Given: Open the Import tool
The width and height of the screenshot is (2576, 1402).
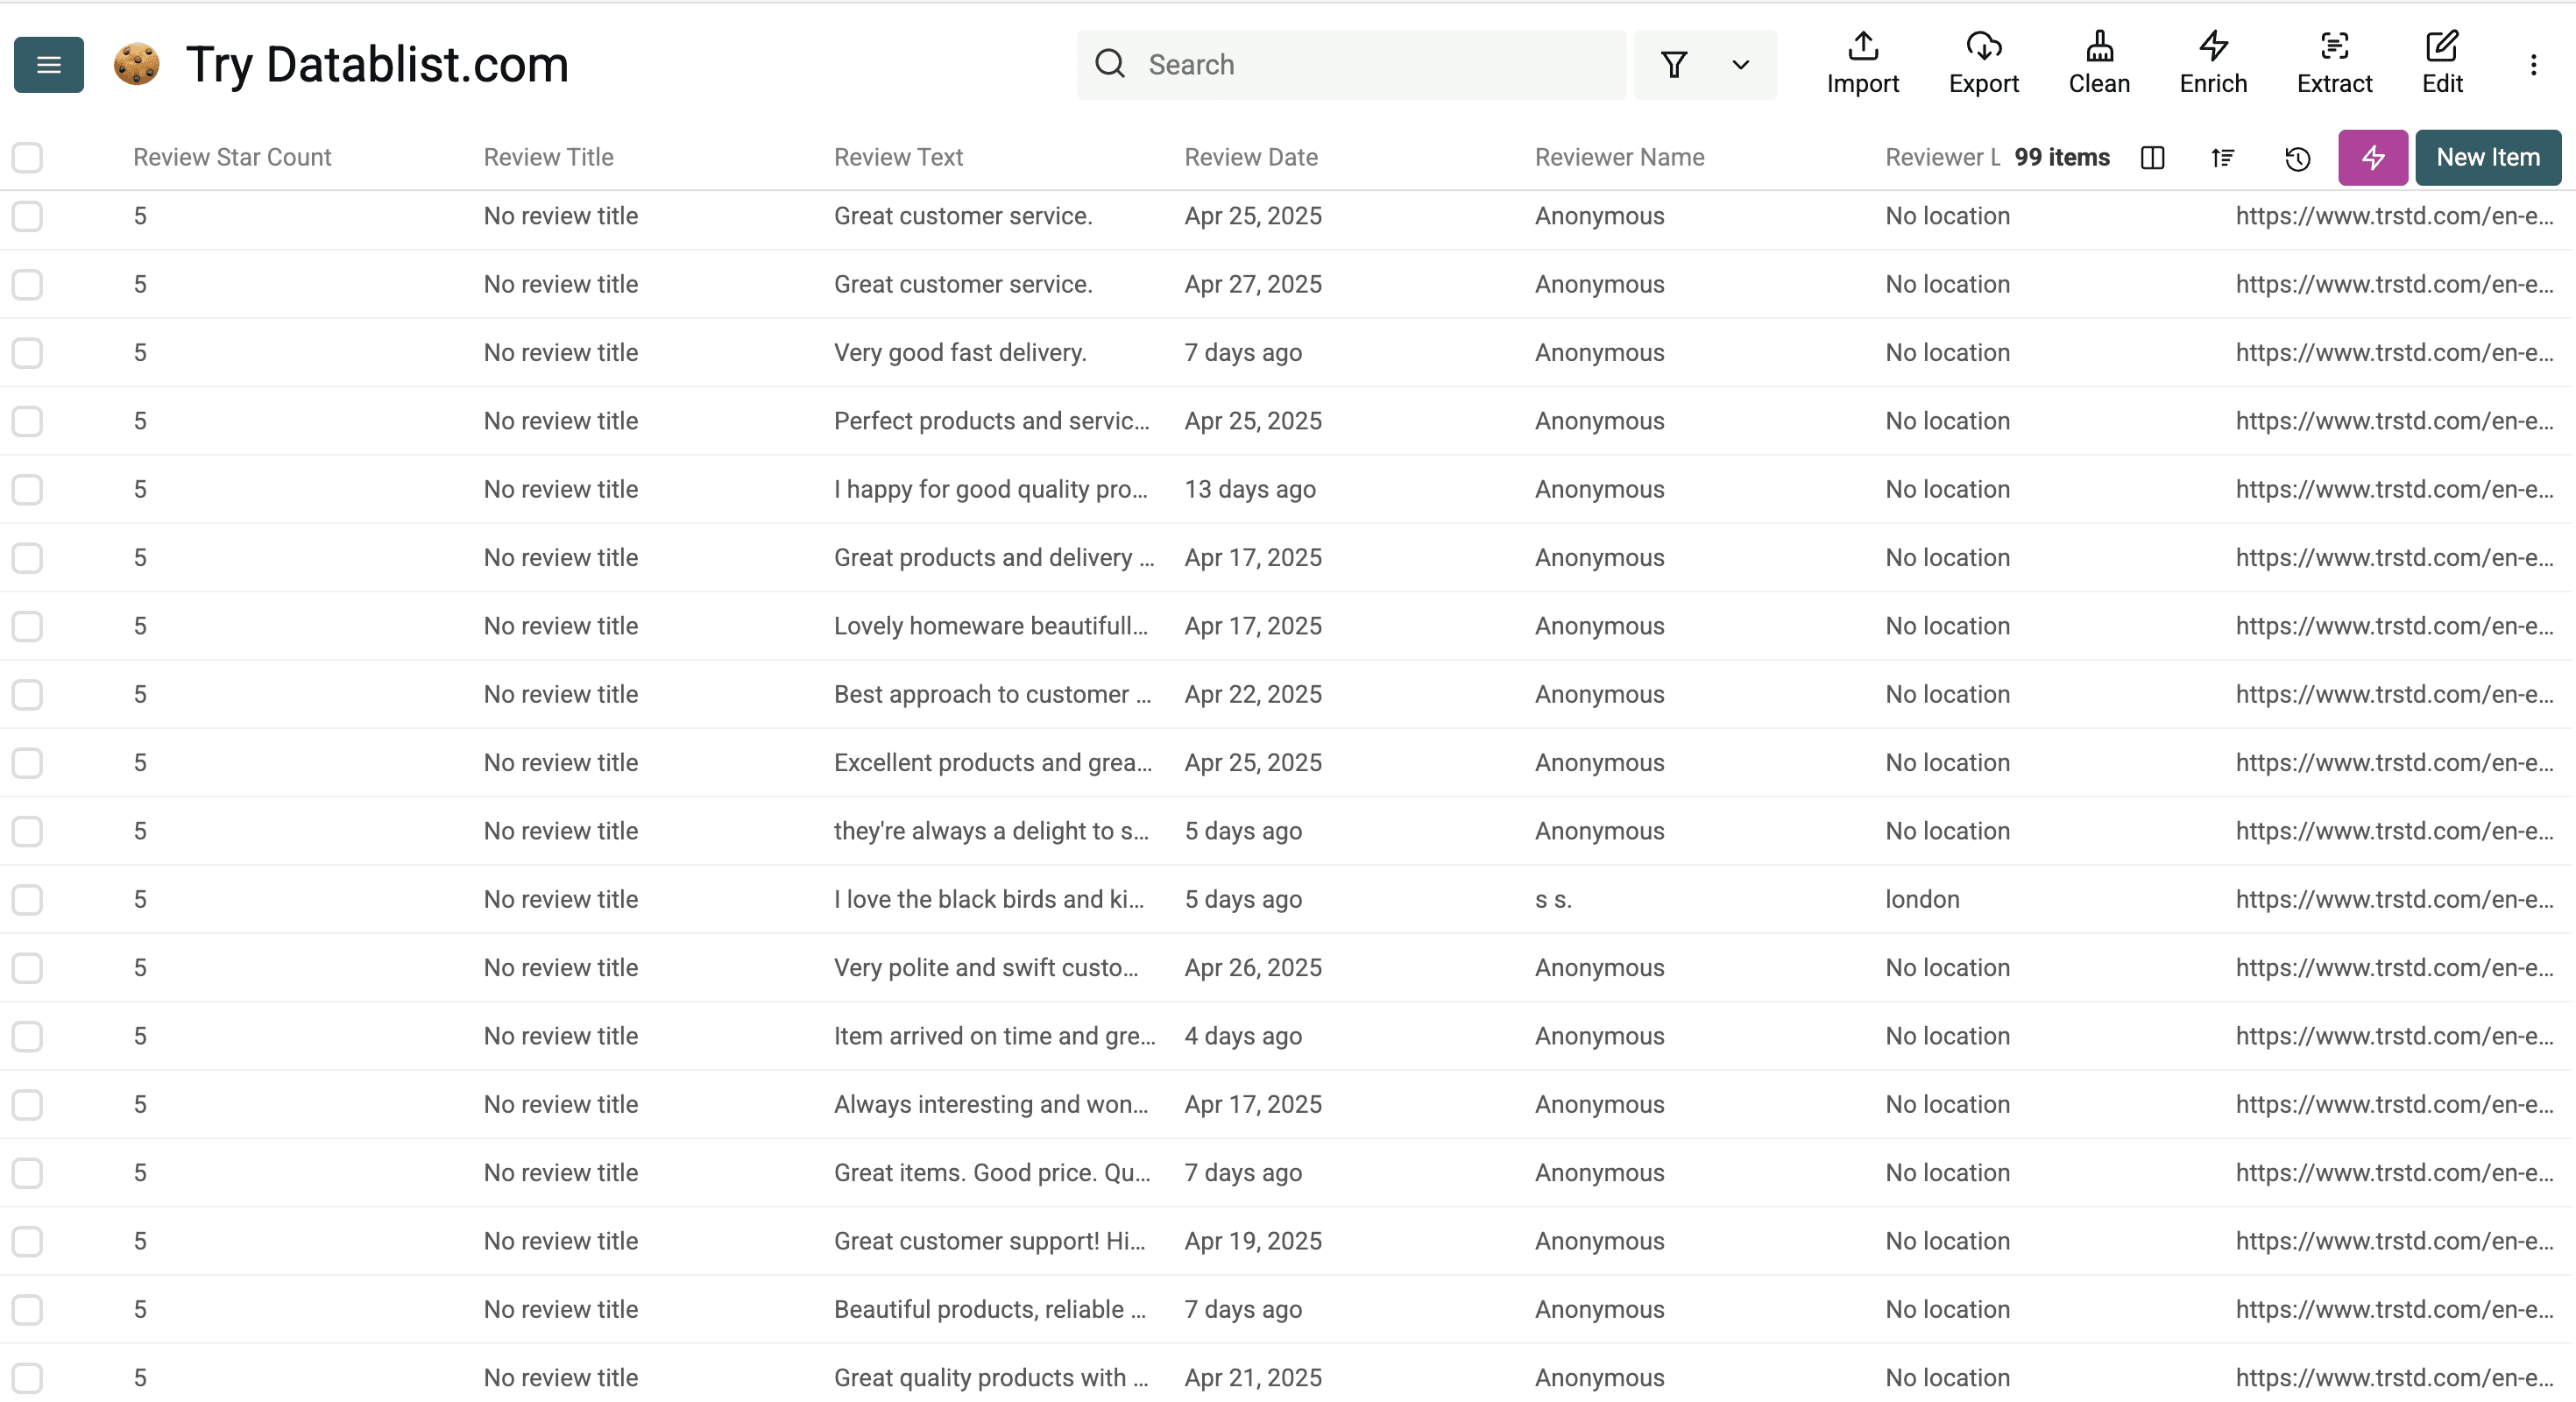Looking at the screenshot, I should [1862, 62].
